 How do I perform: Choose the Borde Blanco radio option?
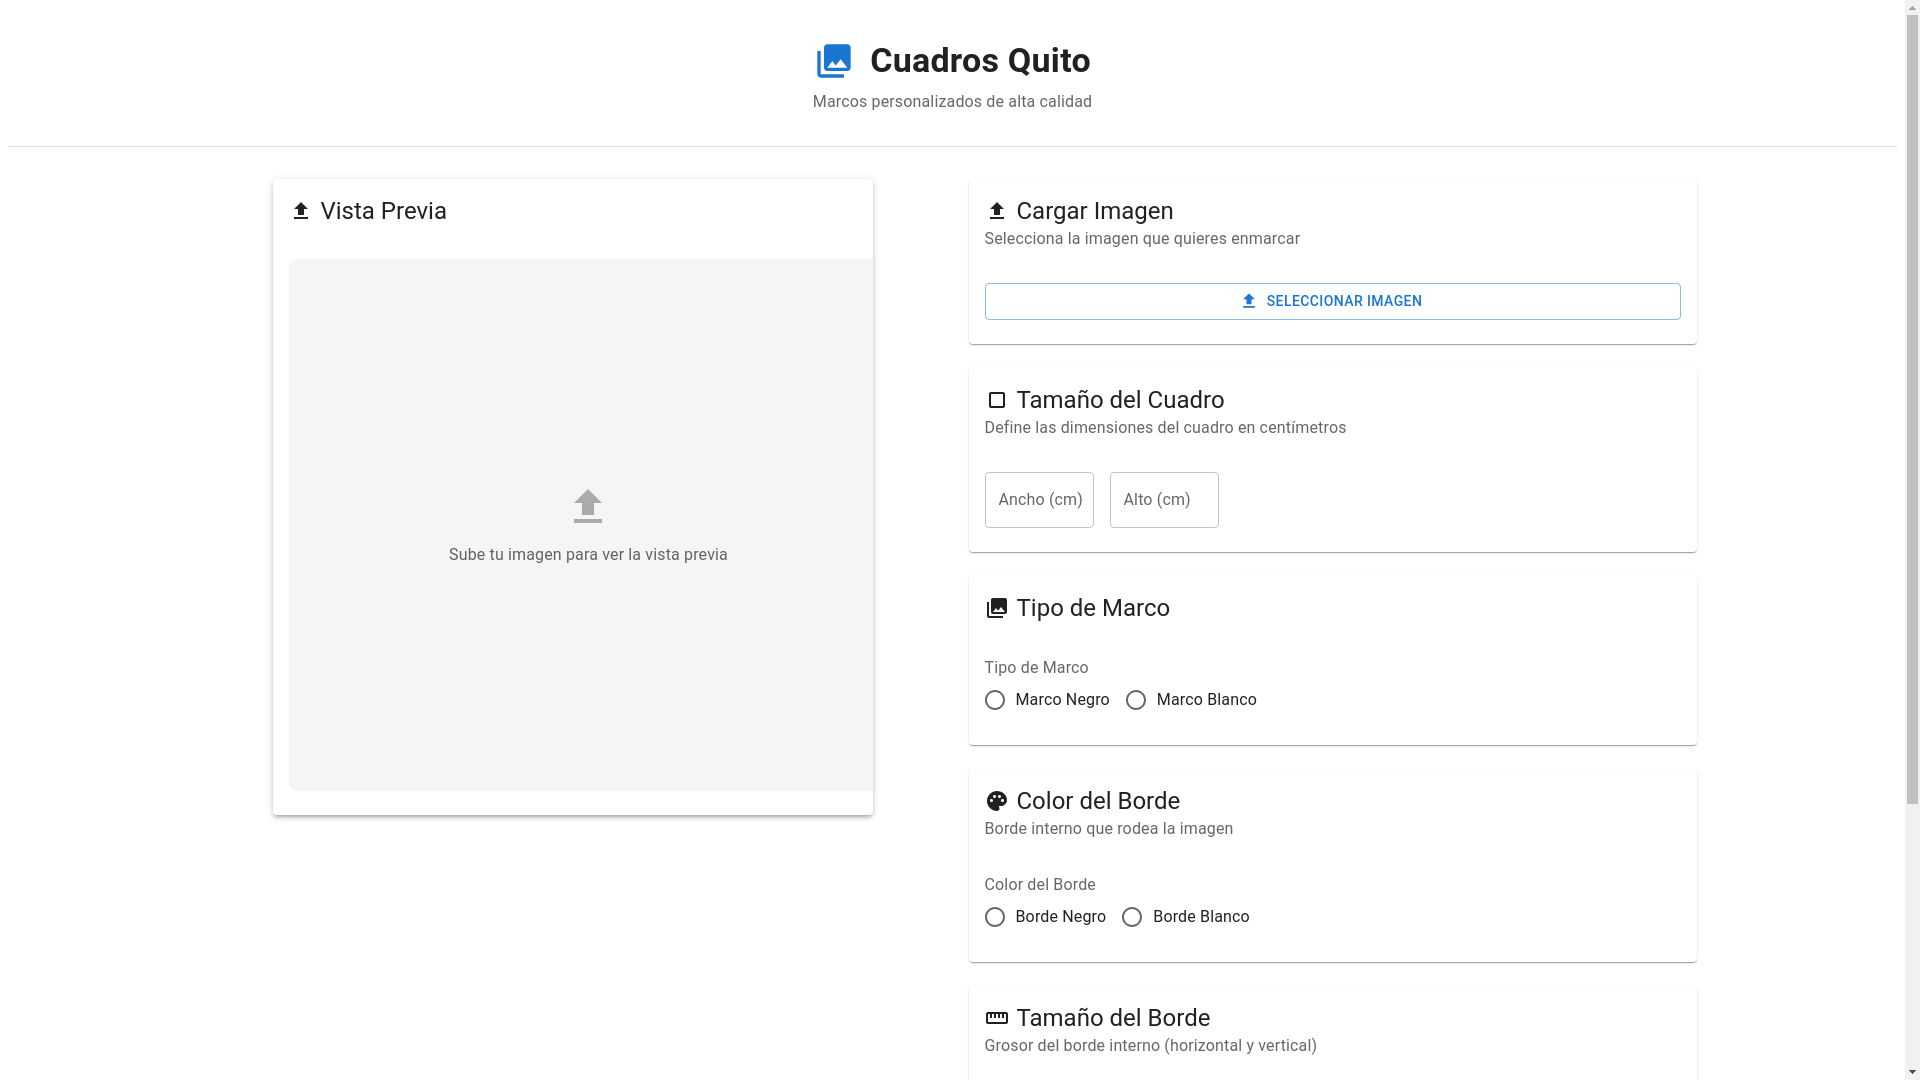tap(1132, 917)
